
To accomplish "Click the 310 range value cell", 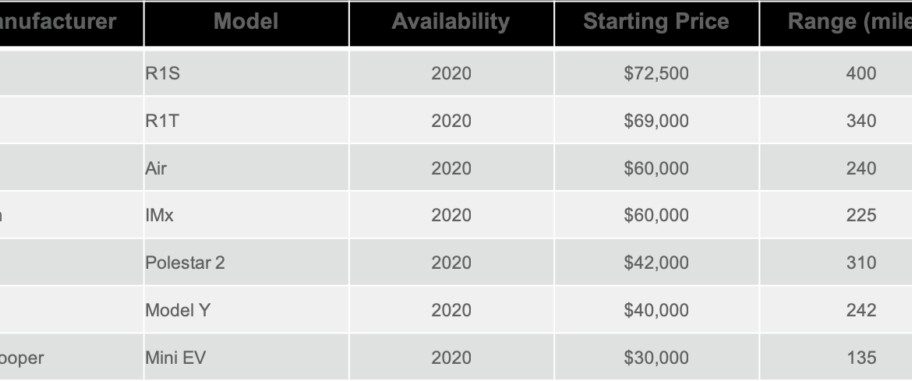I will [x=836, y=262].
